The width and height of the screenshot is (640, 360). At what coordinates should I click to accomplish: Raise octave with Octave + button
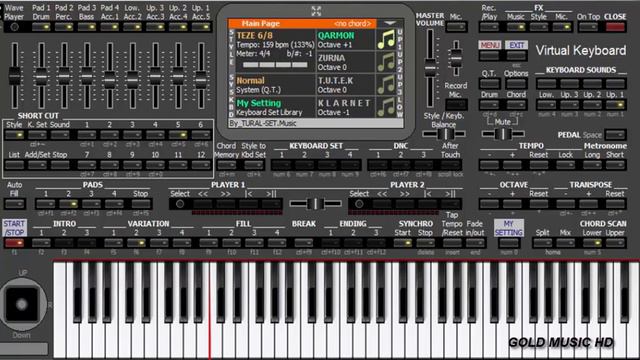(x=512, y=203)
